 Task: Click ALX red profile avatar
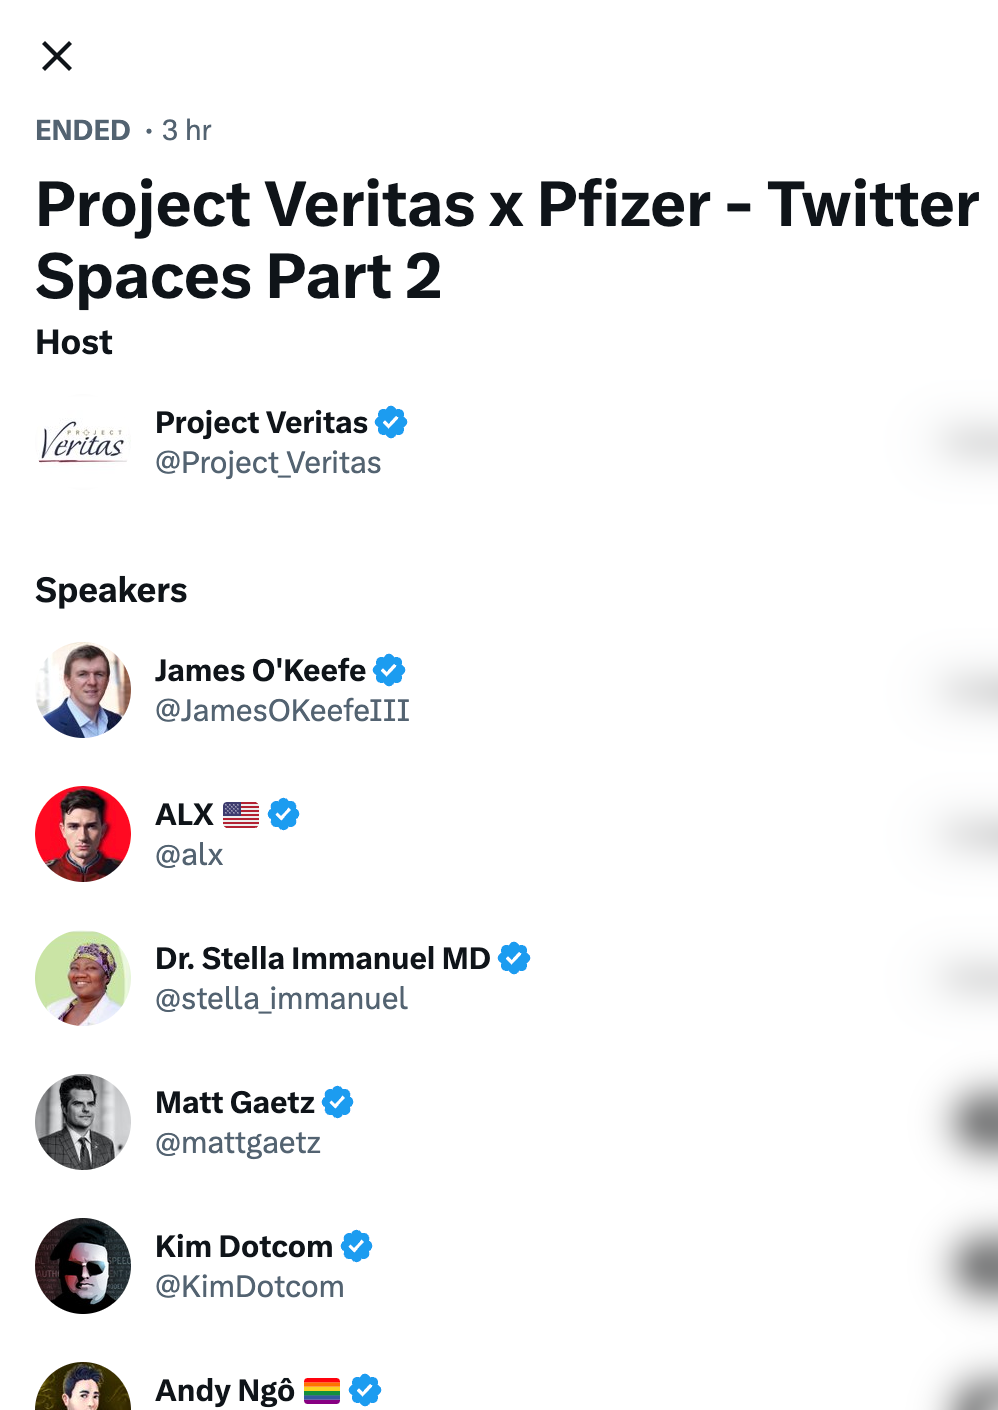pyautogui.click(x=83, y=834)
